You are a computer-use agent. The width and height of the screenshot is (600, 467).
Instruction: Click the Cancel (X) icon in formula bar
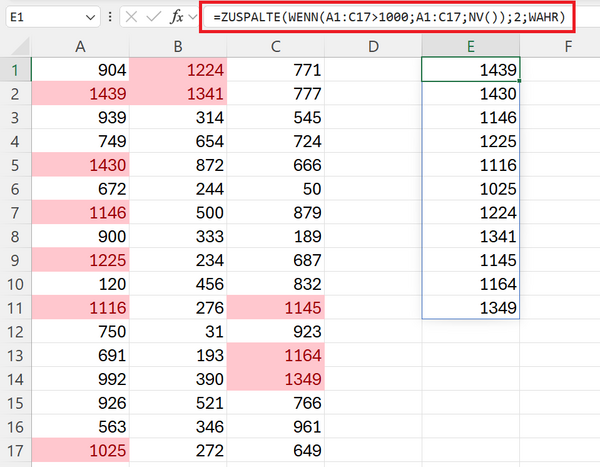click(132, 17)
